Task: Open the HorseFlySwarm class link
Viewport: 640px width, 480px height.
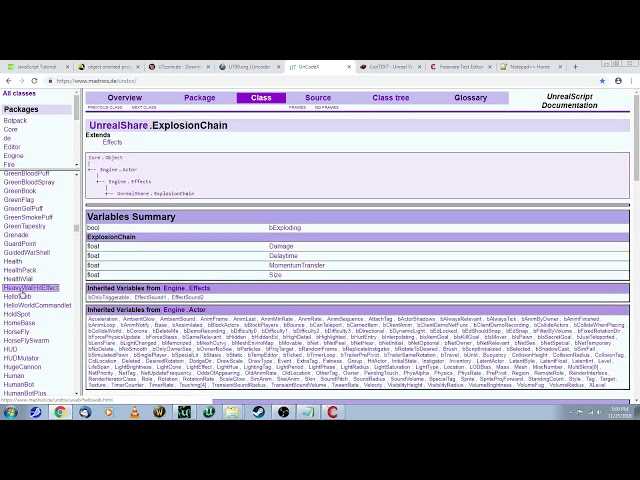Action: [x=26, y=340]
